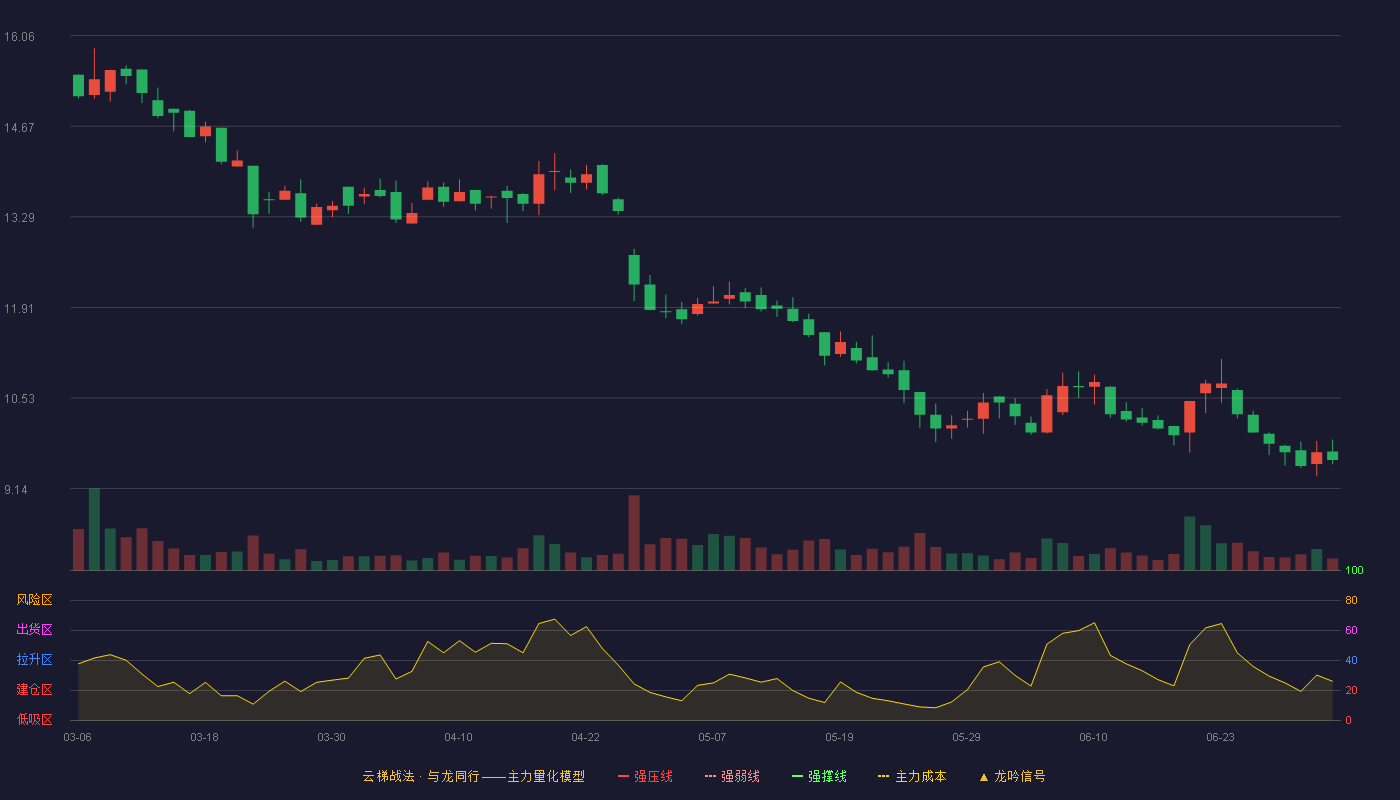Click the 05-07 date label

[712, 737]
